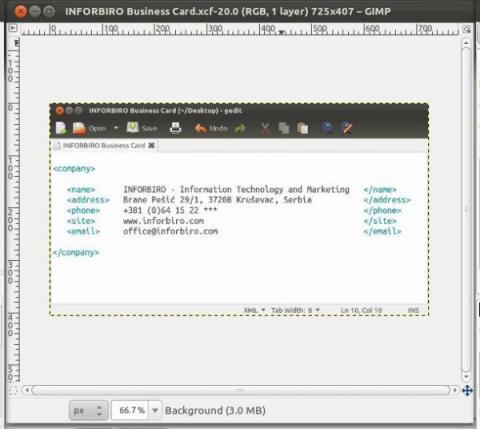Click the printer icon in gedit toolbar
The height and width of the screenshot is (429, 480).
tap(175, 128)
